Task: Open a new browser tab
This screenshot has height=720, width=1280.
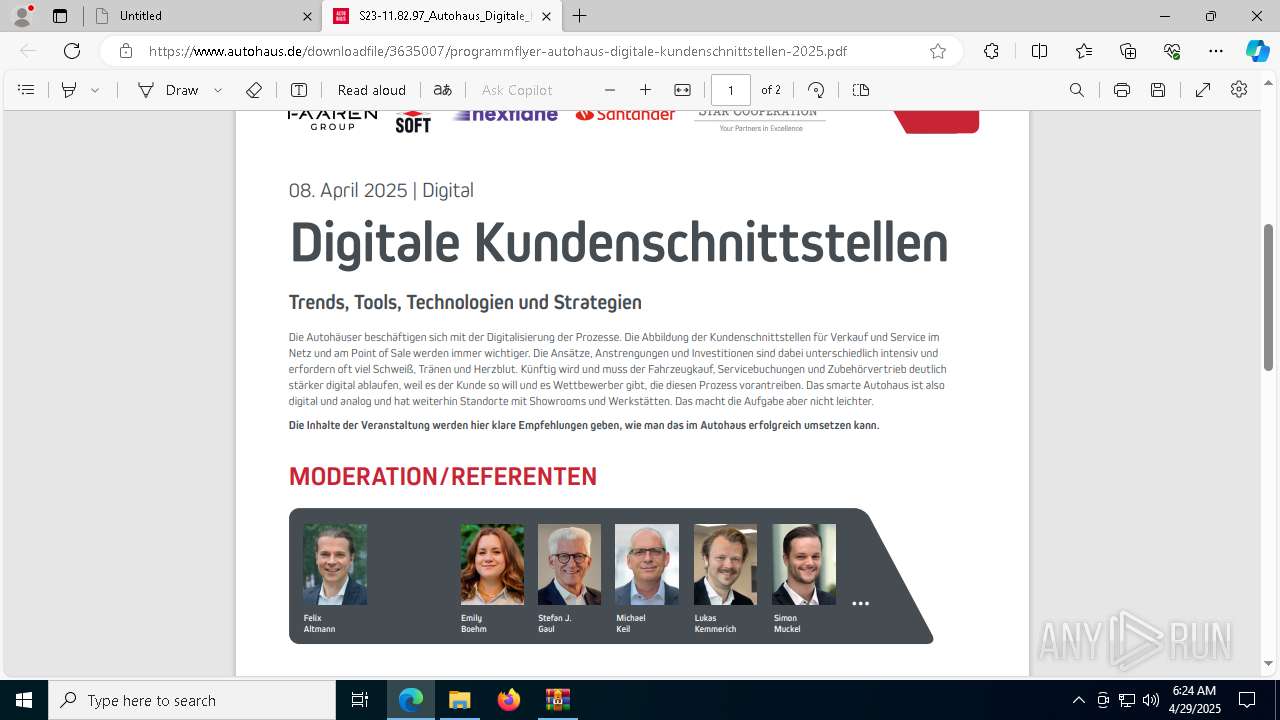Action: [580, 16]
